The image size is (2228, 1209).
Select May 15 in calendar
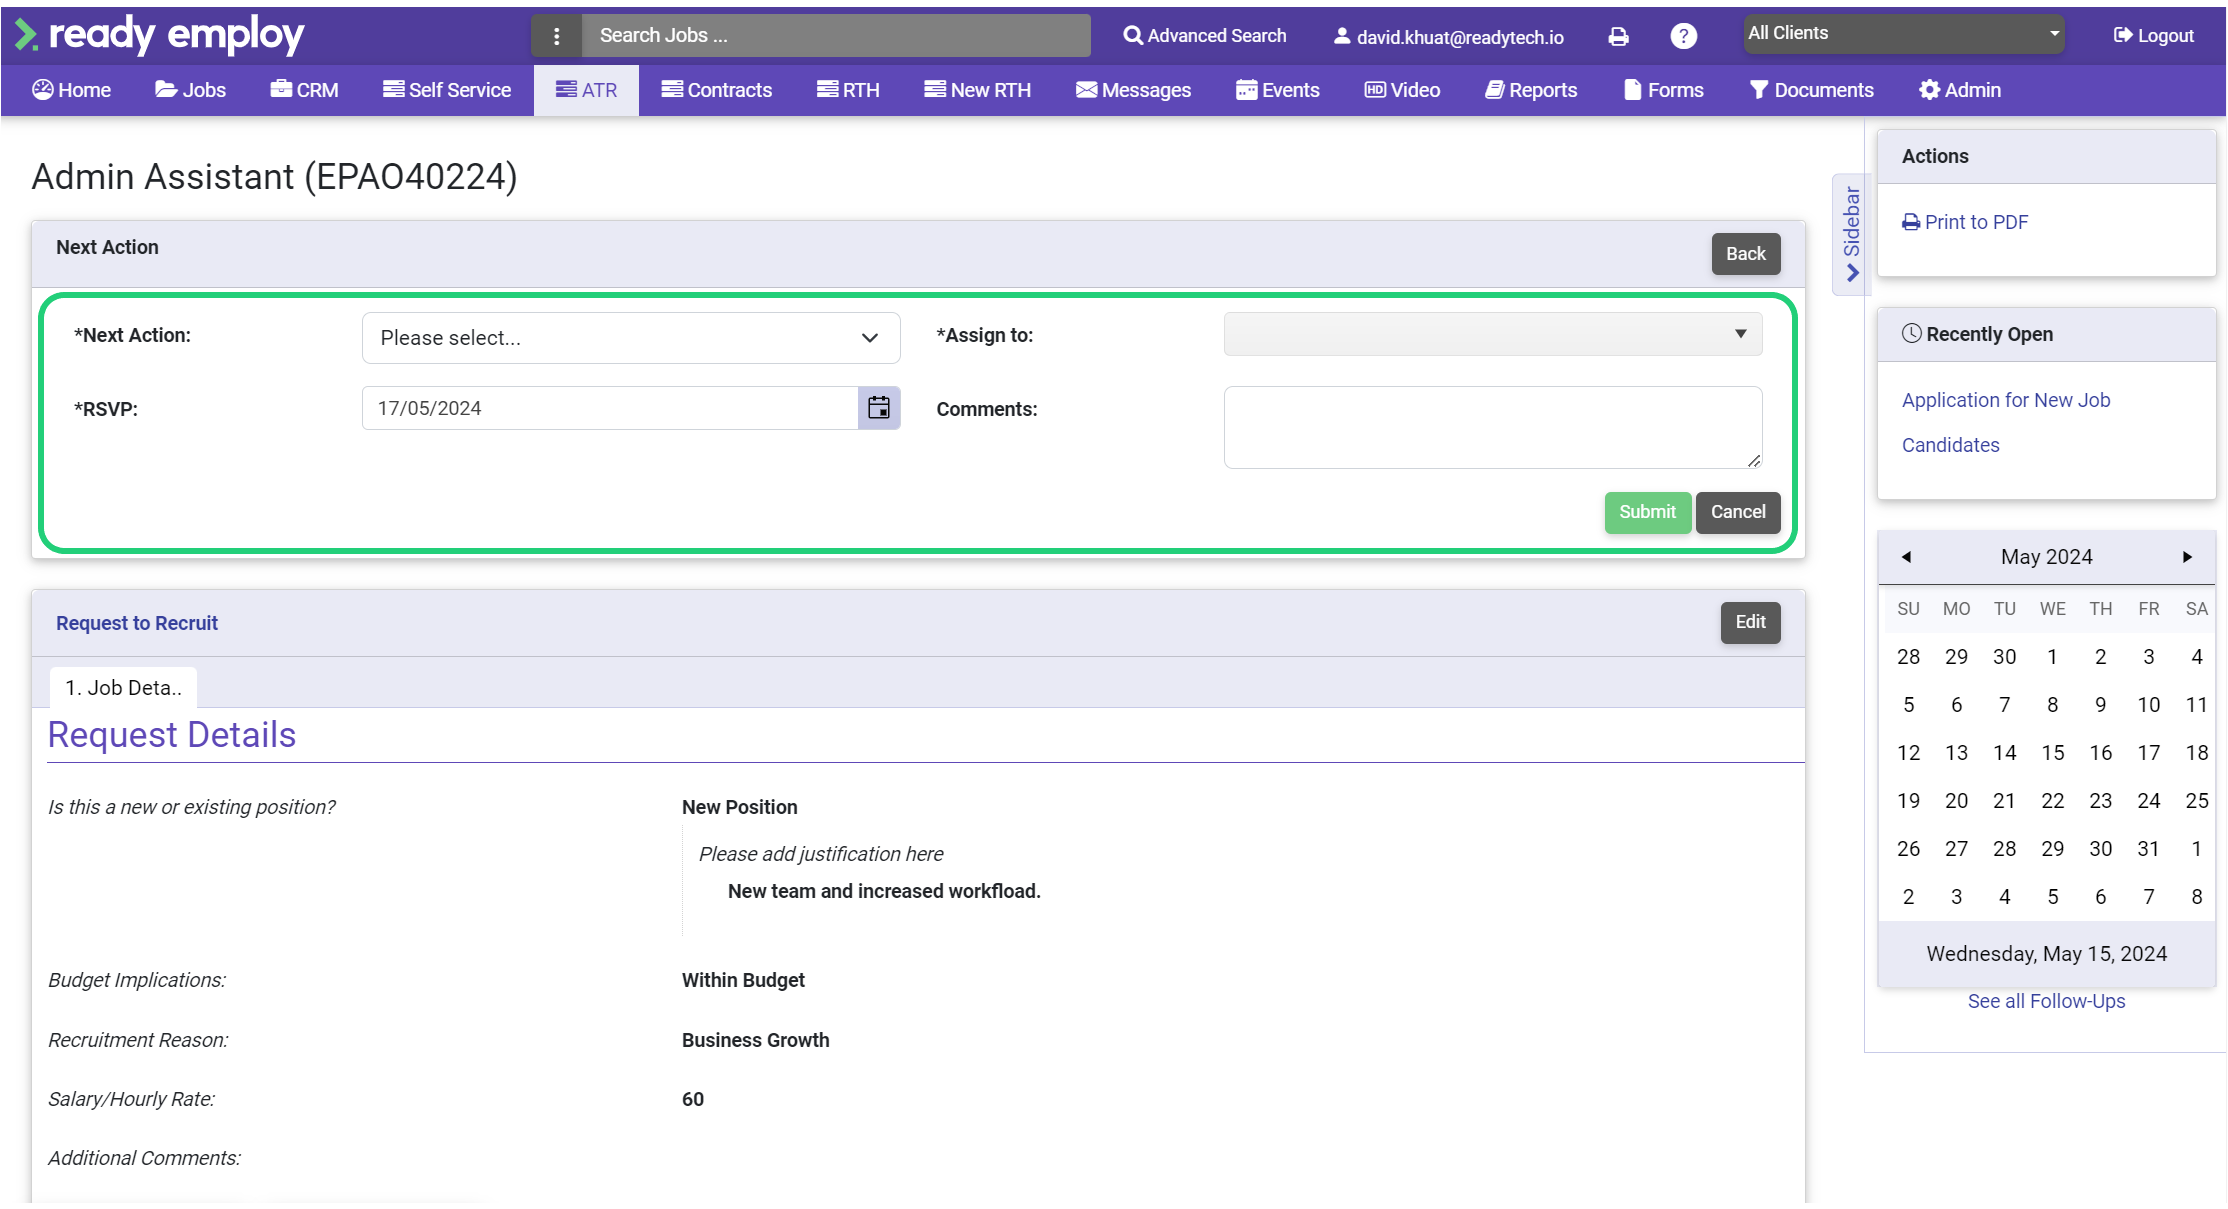click(2052, 753)
